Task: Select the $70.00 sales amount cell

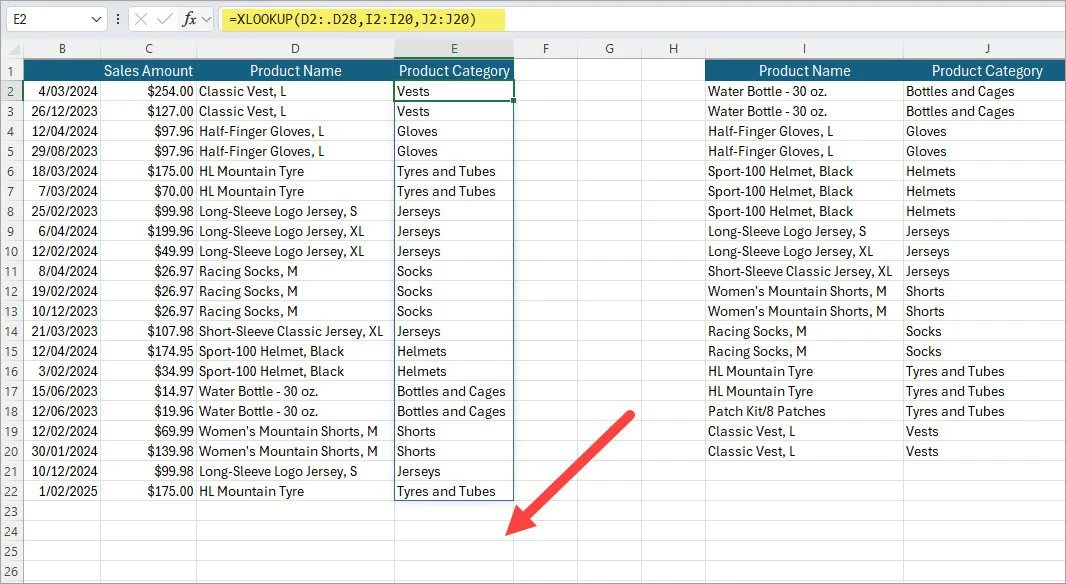Action: point(149,191)
